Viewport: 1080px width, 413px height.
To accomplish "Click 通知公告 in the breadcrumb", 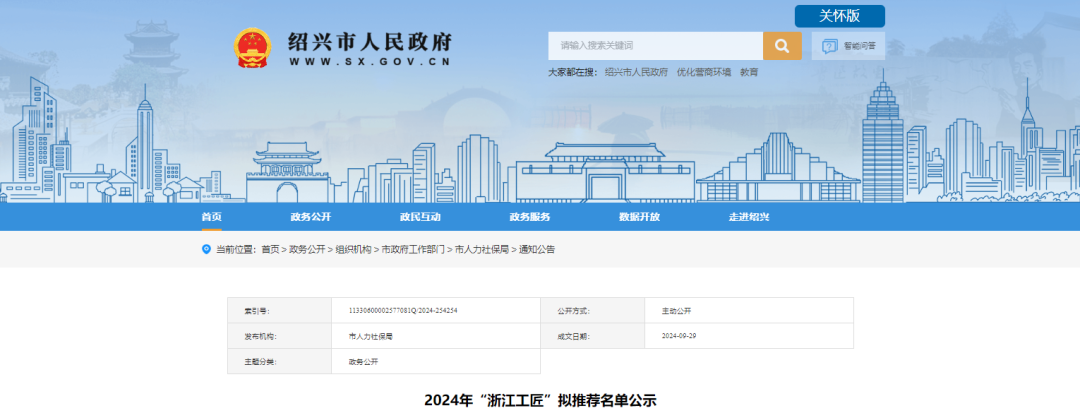I will tap(536, 249).
